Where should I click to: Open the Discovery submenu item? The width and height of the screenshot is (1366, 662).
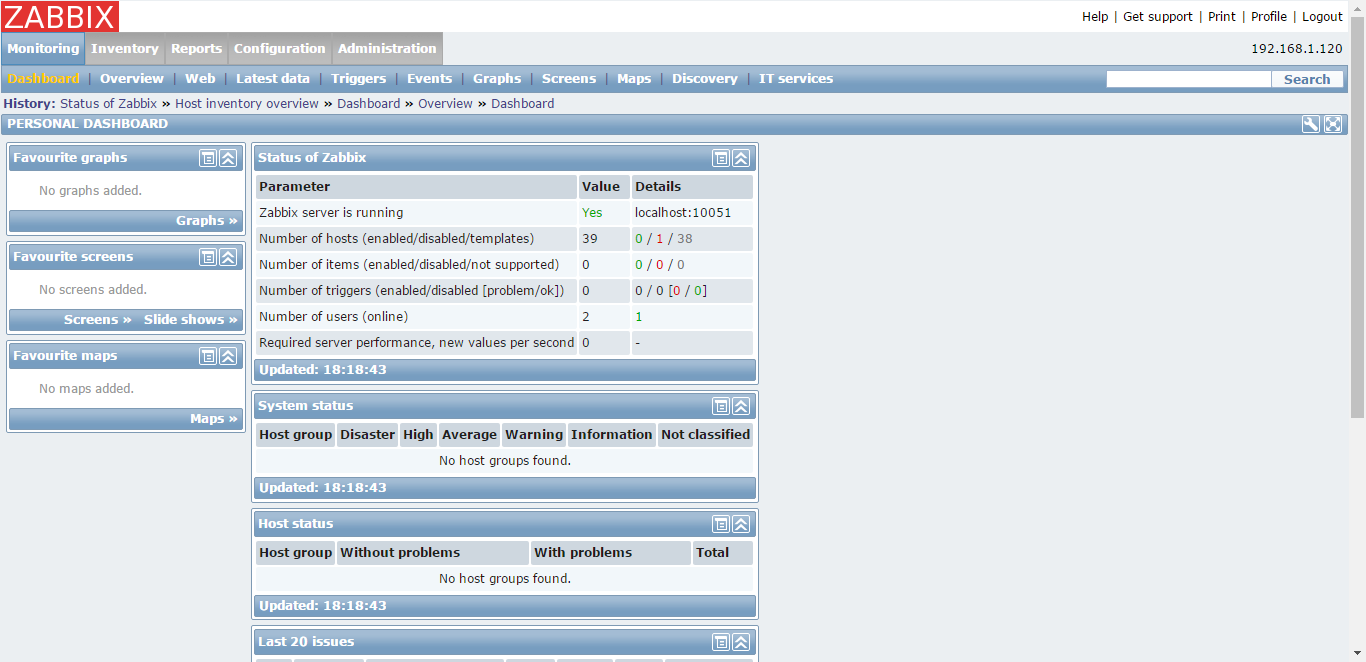[x=705, y=79]
